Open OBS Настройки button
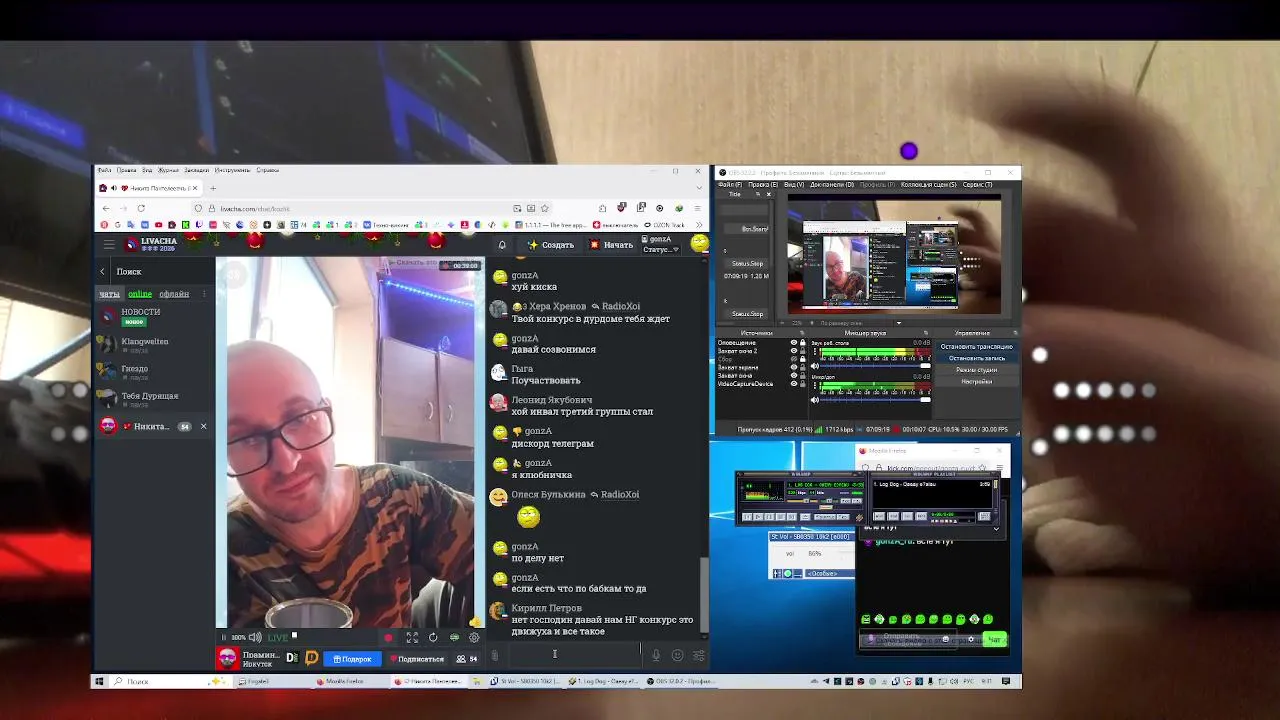This screenshot has height=720, width=1280. pos(977,381)
